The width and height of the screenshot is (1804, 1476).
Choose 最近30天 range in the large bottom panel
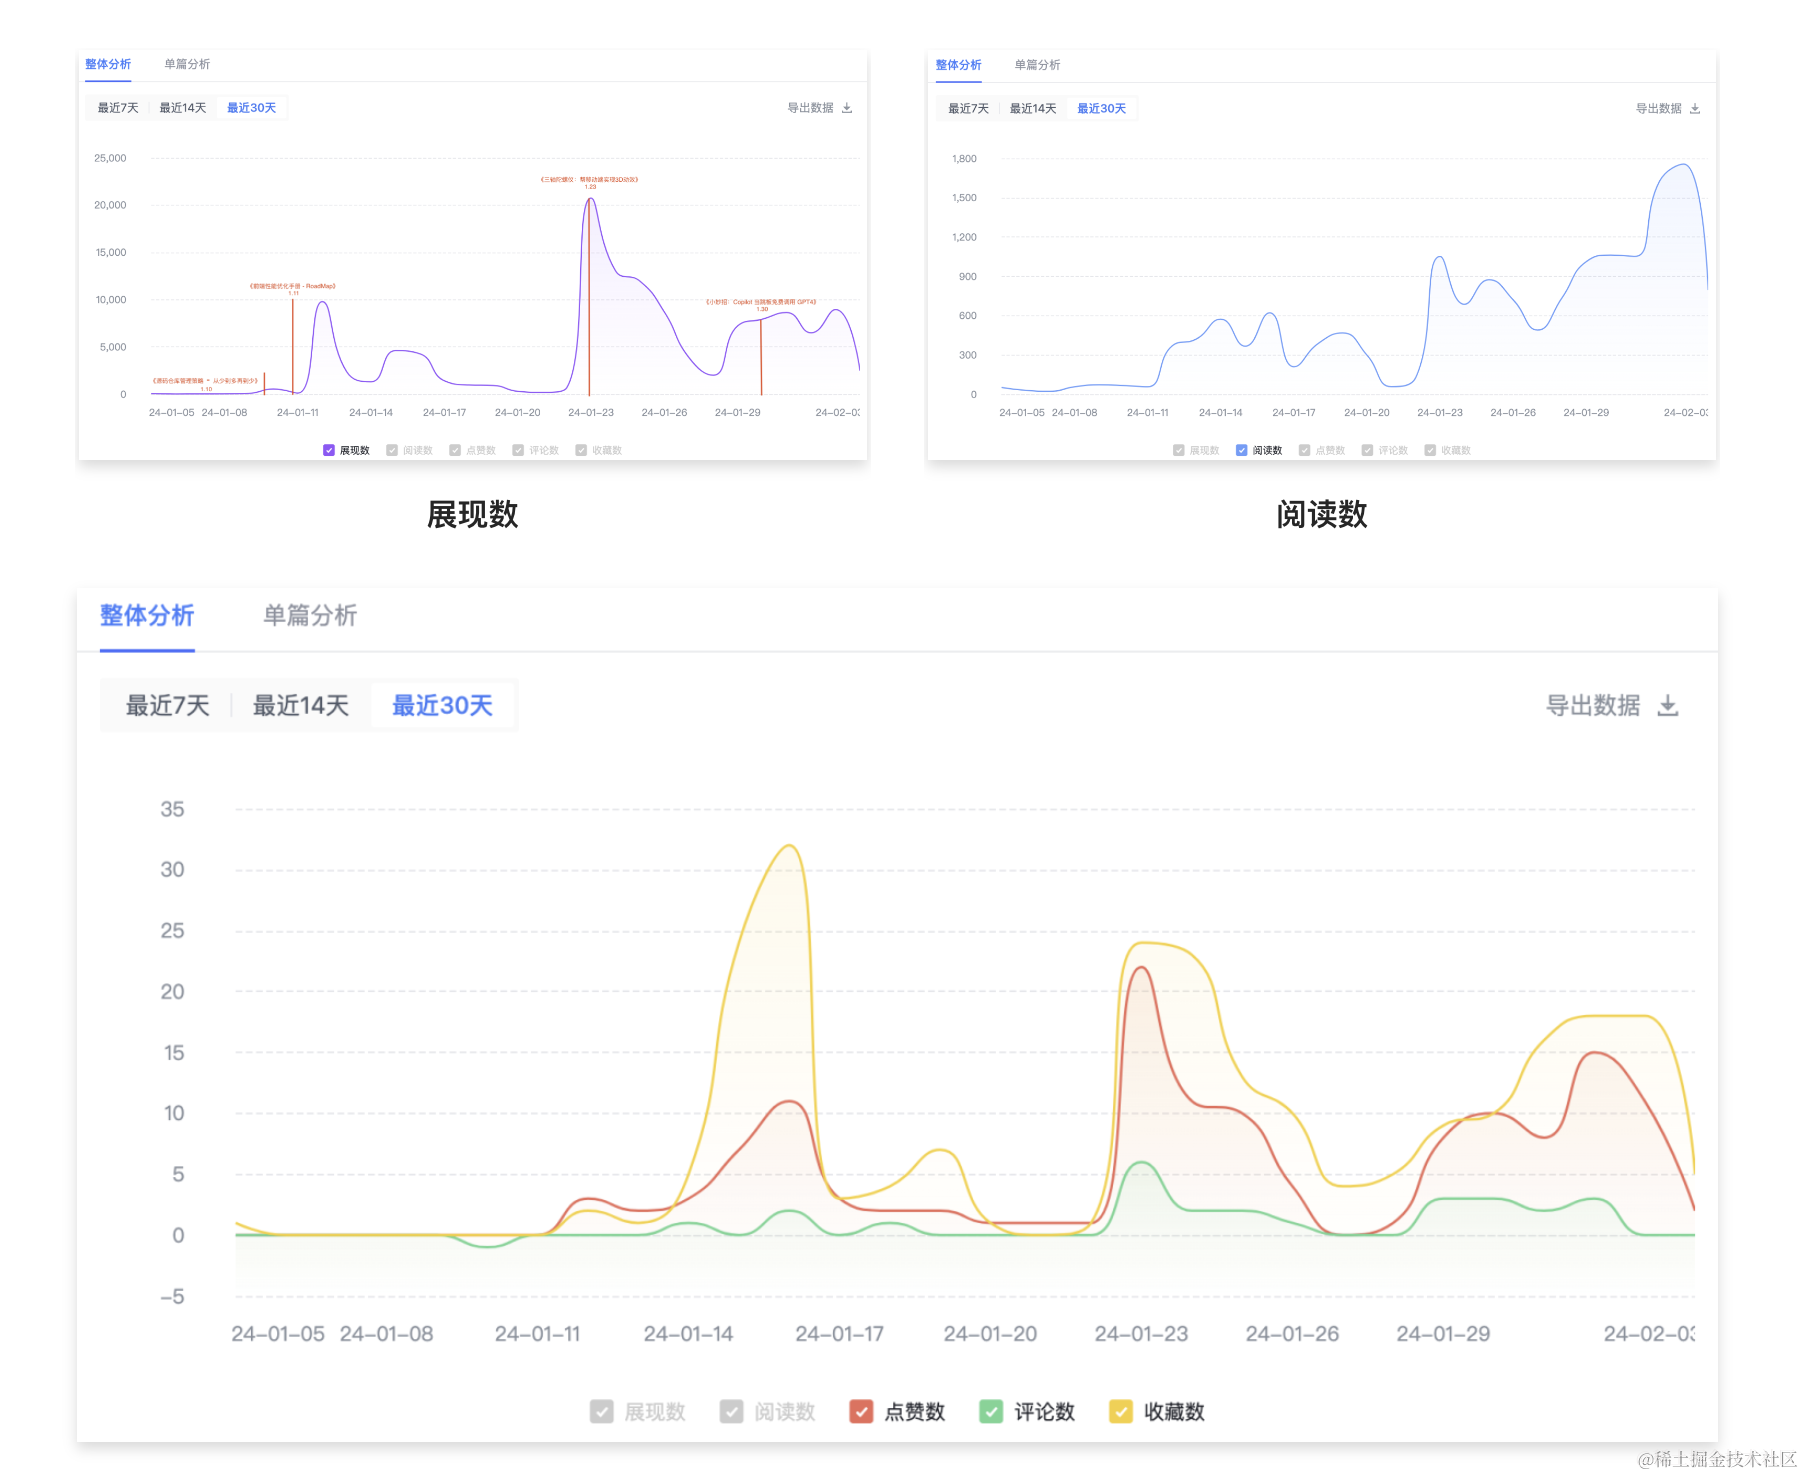[443, 706]
